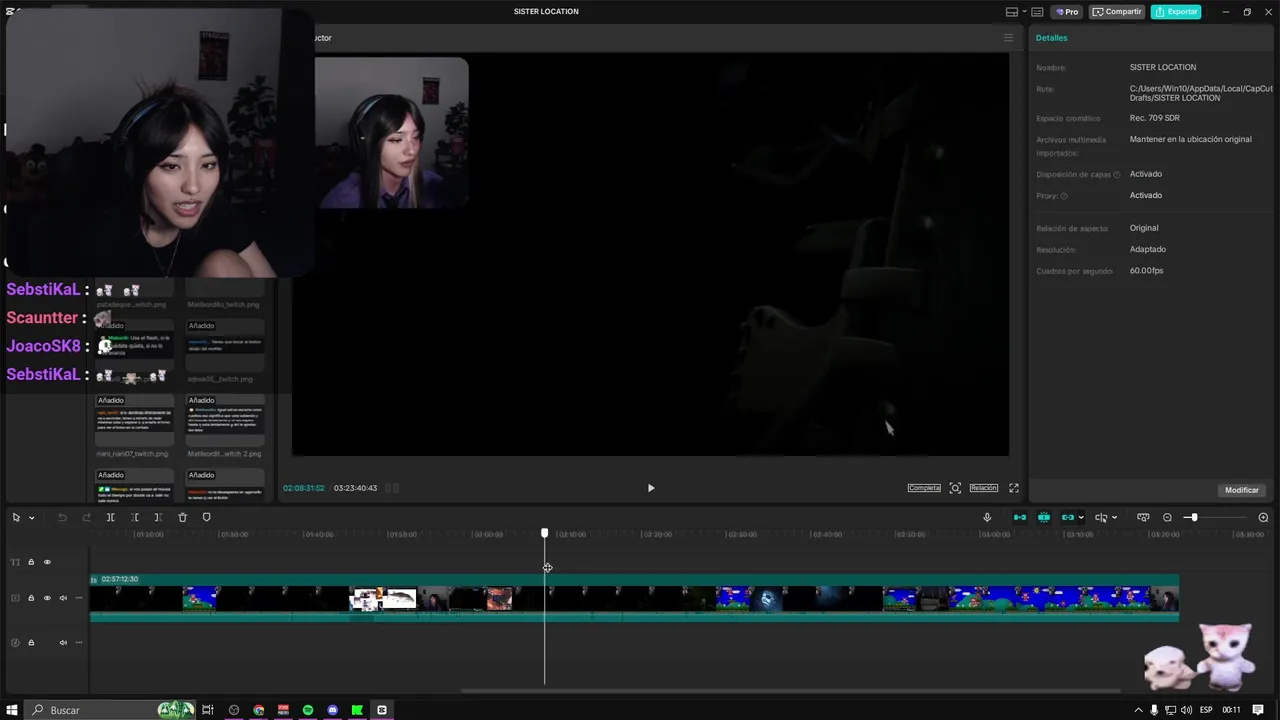Click the ESP language indicator in tray
Image resolution: width=1280 pixels, height=720 pixels.
tap(1206, 710)
